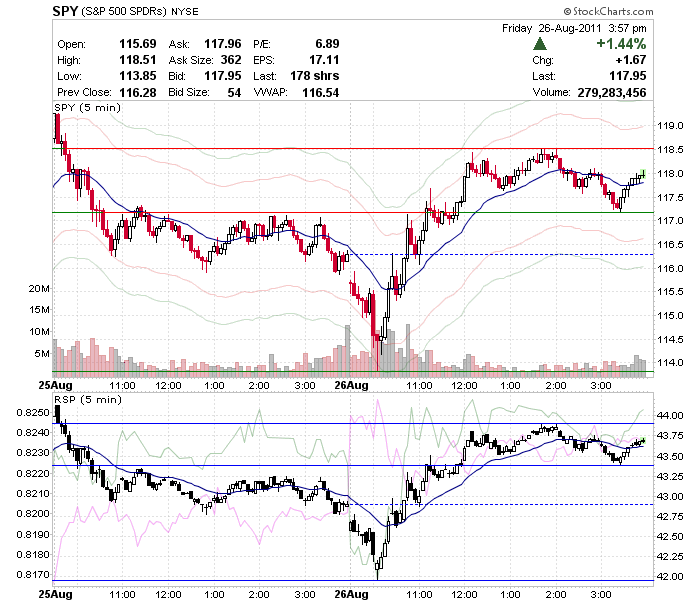Click the Volume value 279,283,456
This screenshot has width=700, height=603.
(x=612, y=92)
